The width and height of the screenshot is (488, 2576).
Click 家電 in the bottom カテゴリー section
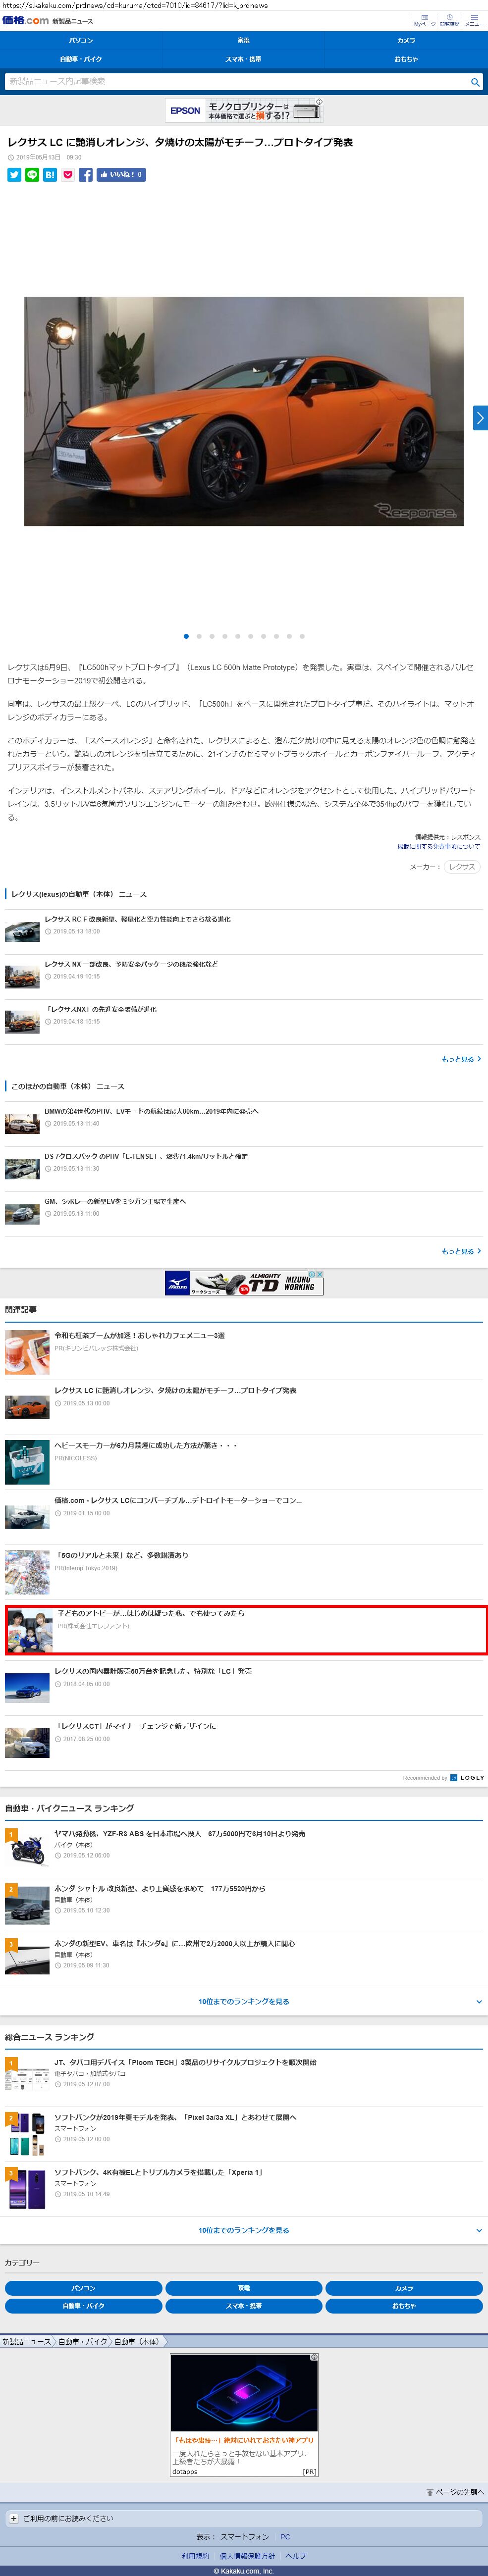click(243, 2288)
